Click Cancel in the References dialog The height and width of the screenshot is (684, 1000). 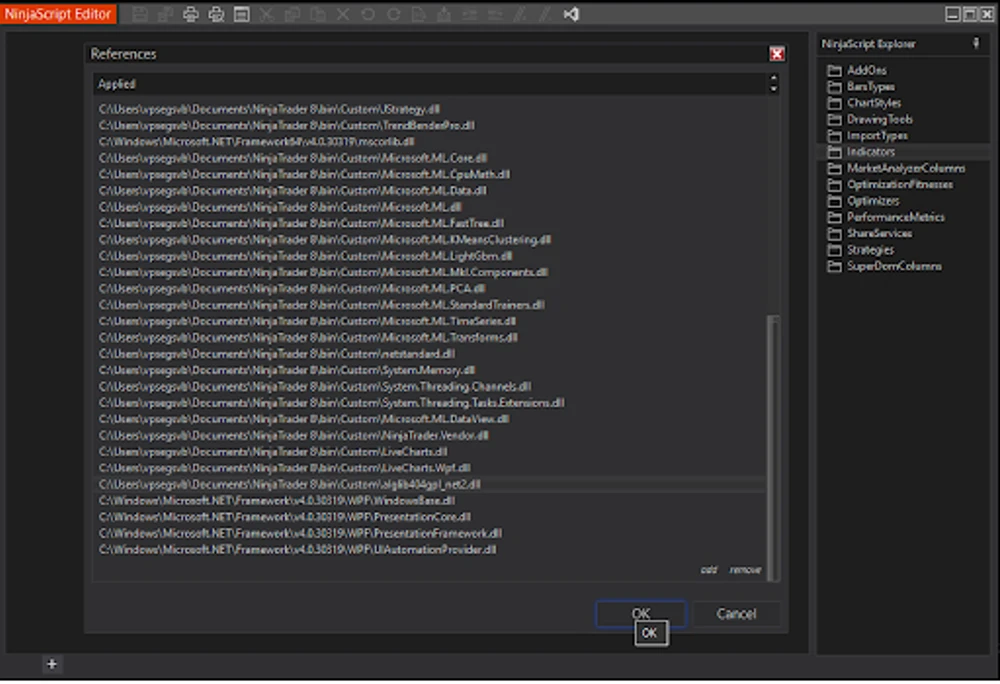(x=736, y=613)
